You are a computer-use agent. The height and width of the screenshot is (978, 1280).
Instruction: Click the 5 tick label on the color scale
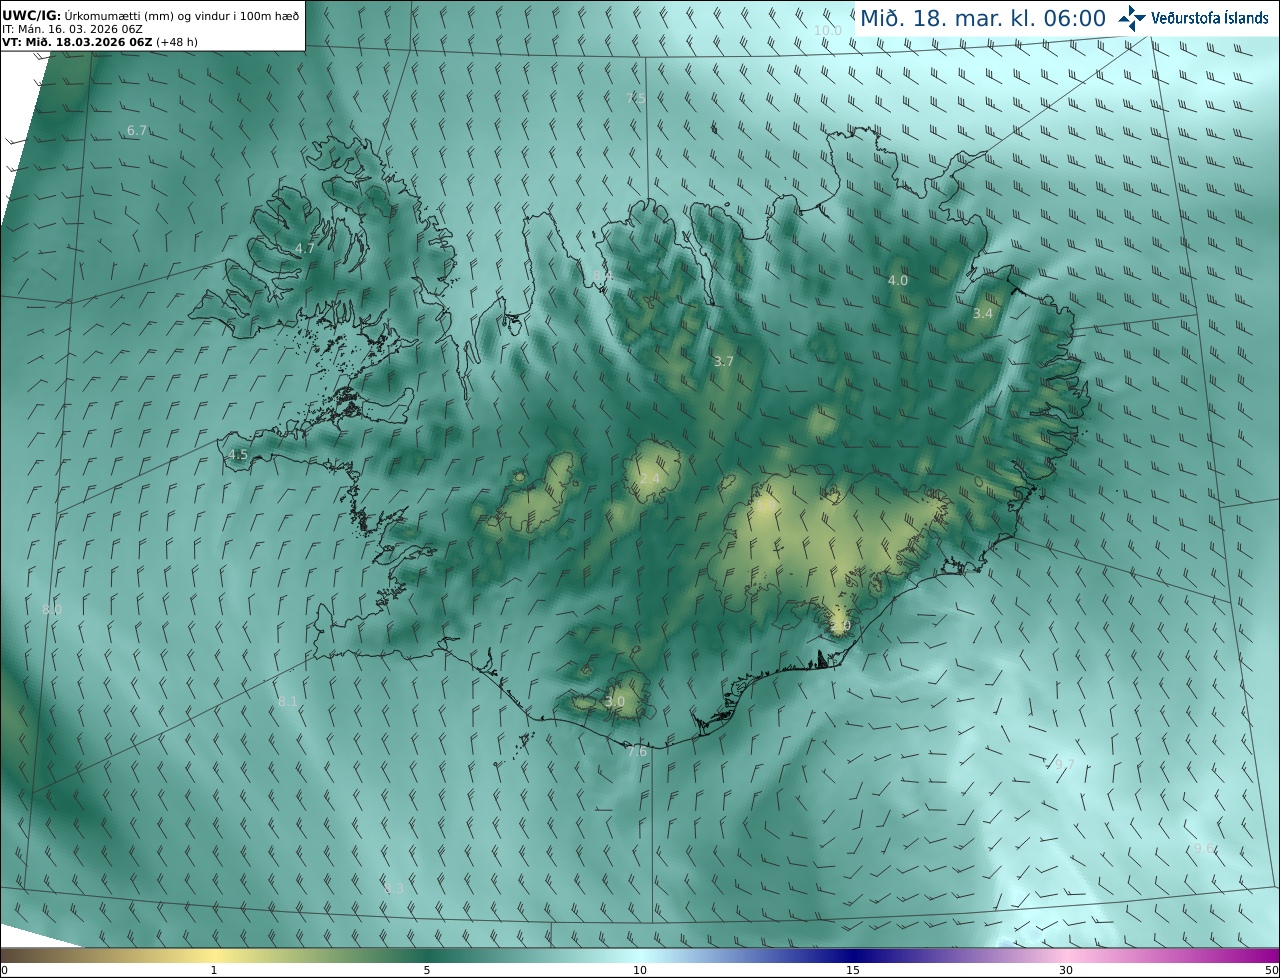point(427,970)
